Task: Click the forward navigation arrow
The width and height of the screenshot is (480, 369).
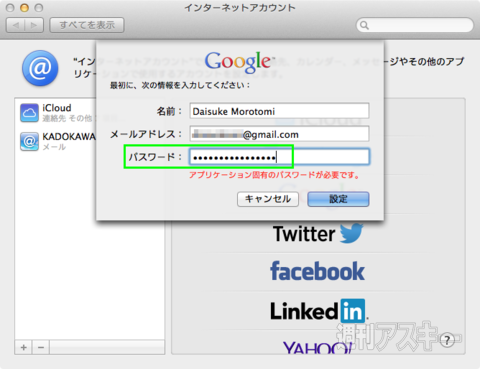Action: point(34,25)
